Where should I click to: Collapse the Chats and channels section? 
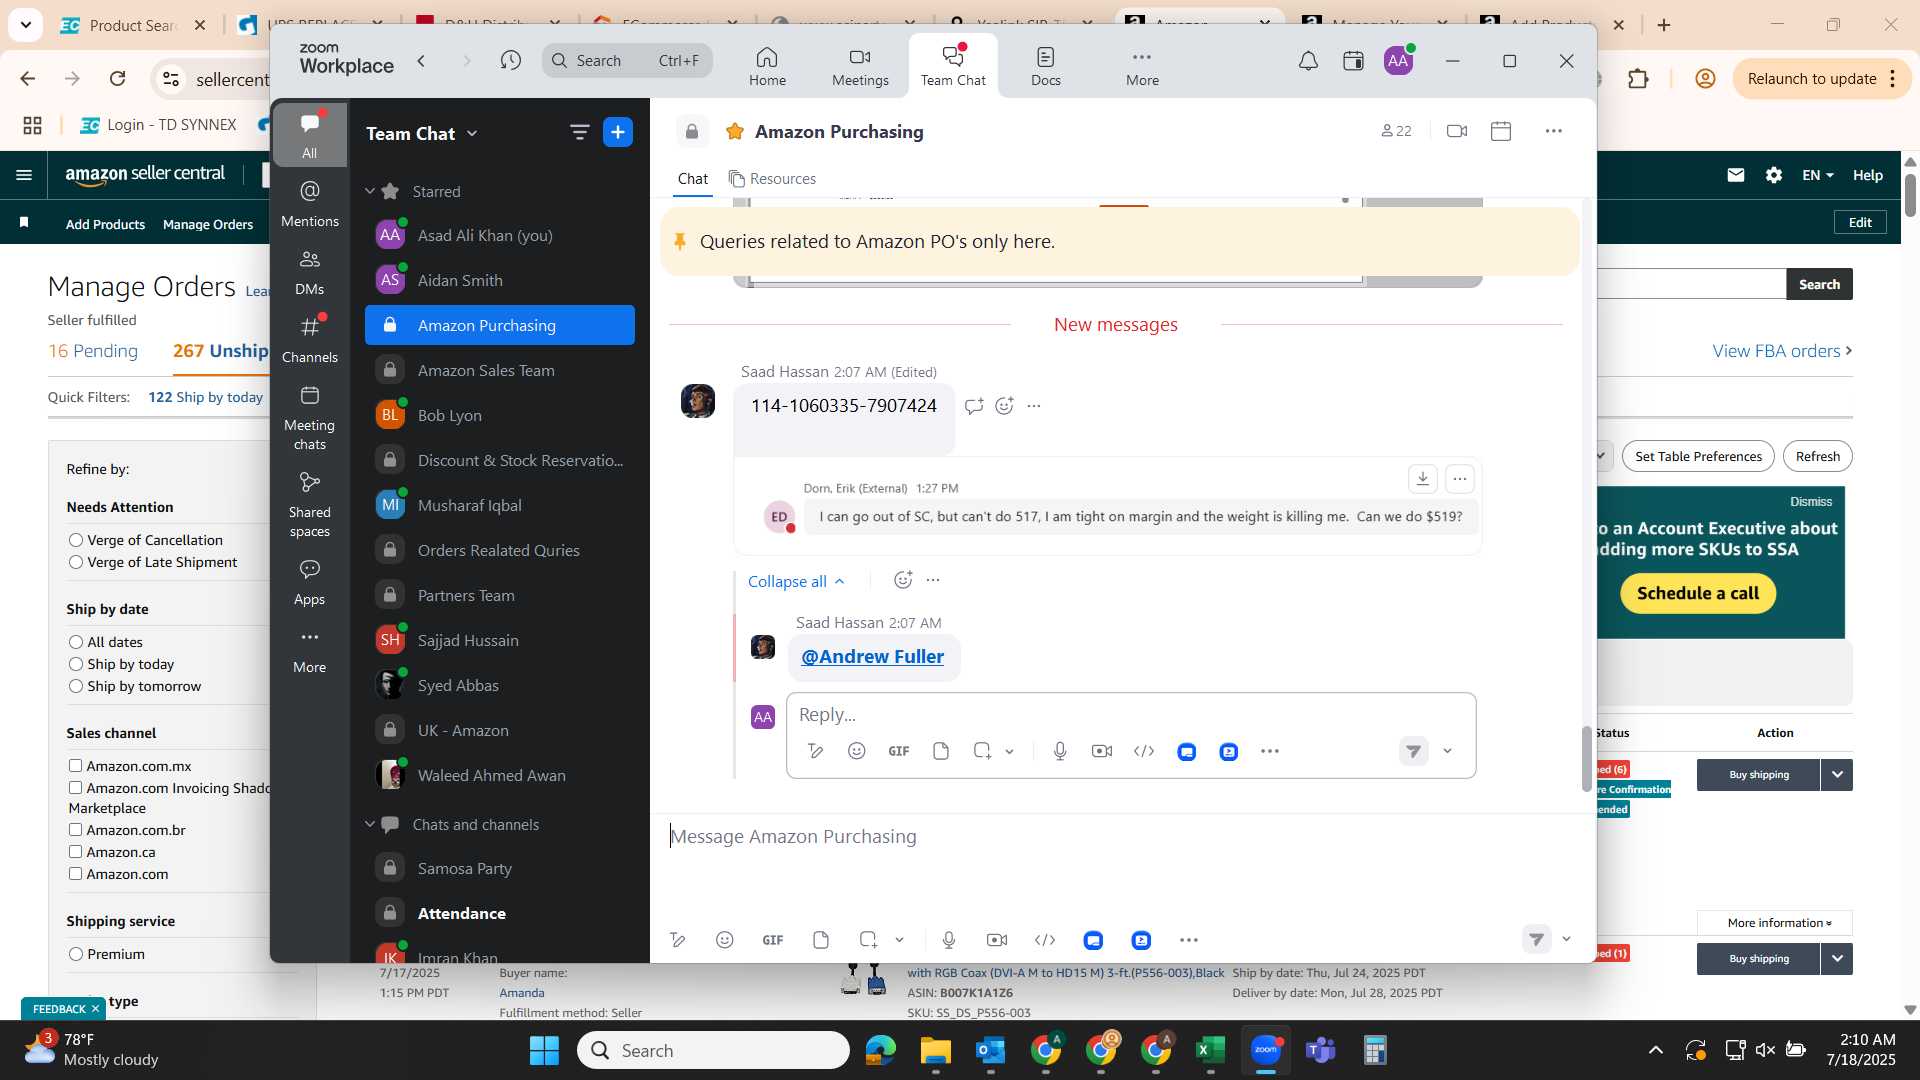(x=370, y=824)
